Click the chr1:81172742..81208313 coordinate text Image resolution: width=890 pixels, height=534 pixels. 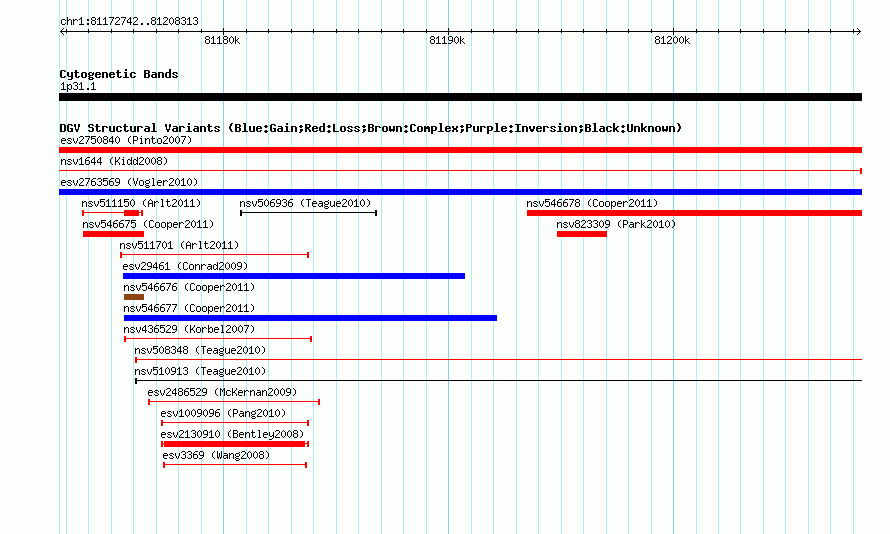point(129,21)
